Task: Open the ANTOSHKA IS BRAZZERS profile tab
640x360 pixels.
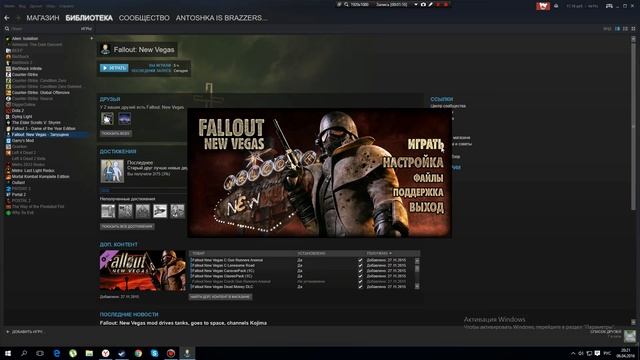Action: point(222,18)
